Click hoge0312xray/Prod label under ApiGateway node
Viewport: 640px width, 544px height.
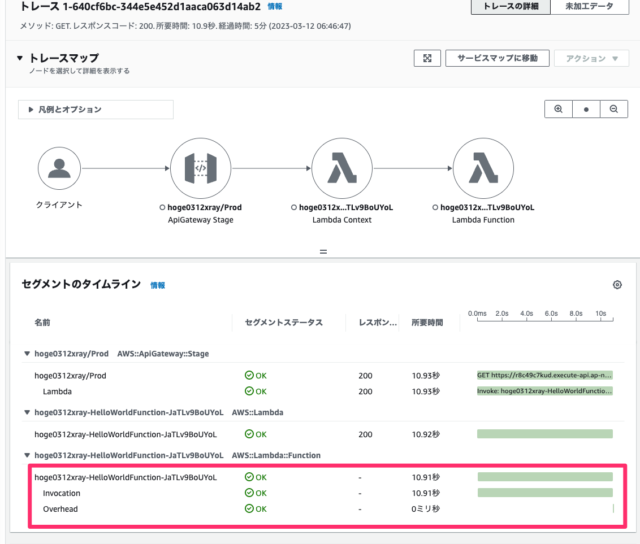click(x=204, y=207)
